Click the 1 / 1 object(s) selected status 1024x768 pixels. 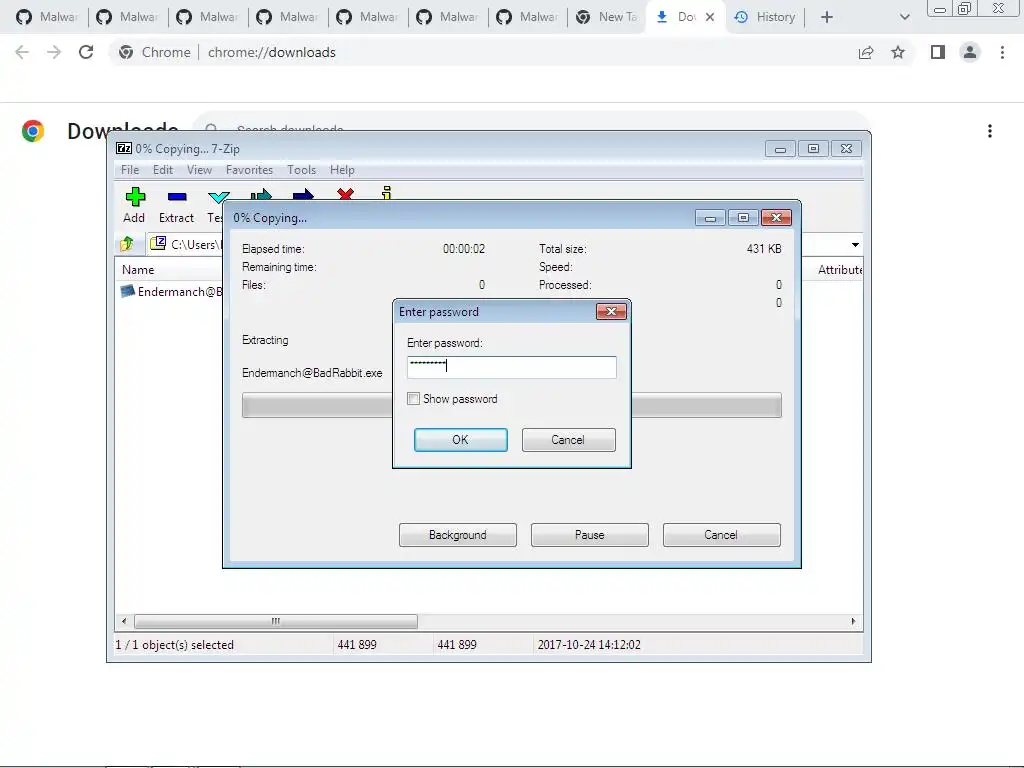pyautogui.click(x=174, y=645)
